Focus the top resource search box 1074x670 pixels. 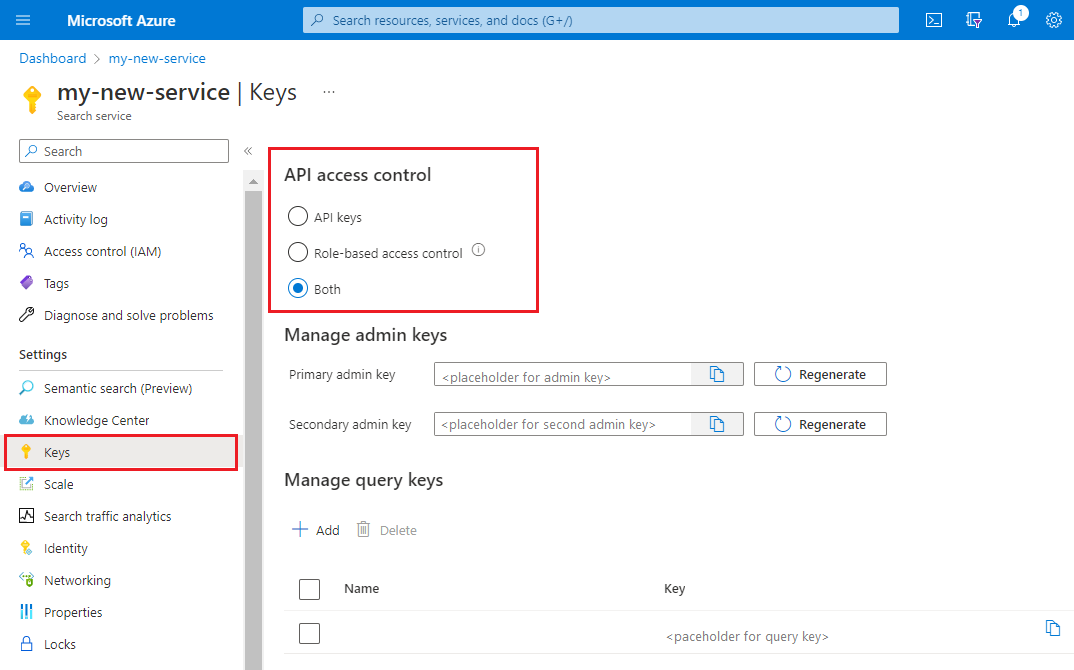pos(600,20)
